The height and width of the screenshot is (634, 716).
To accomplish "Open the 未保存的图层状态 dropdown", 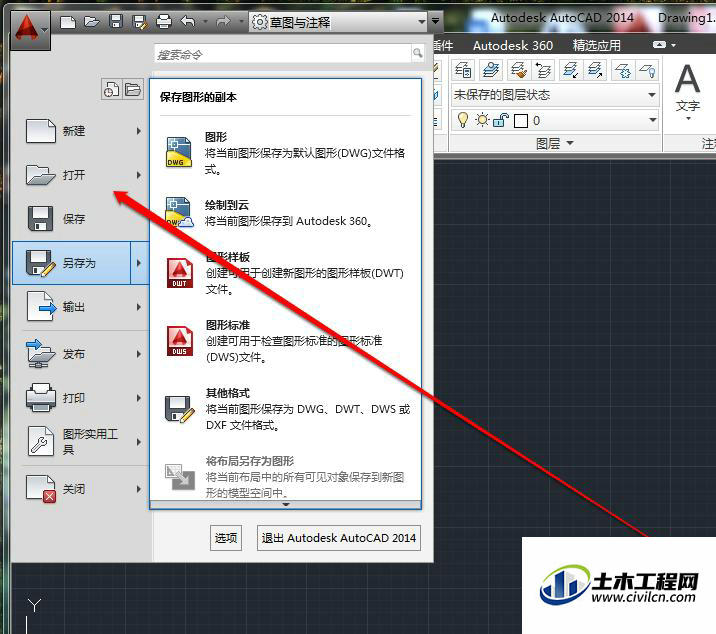I will coord(555,95).
